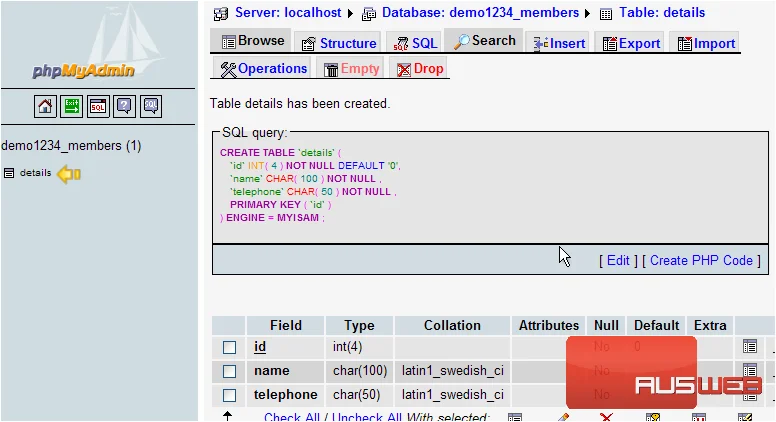Click the int(4) type cell
The image size is (776, 422).
(x=347, y=347)
